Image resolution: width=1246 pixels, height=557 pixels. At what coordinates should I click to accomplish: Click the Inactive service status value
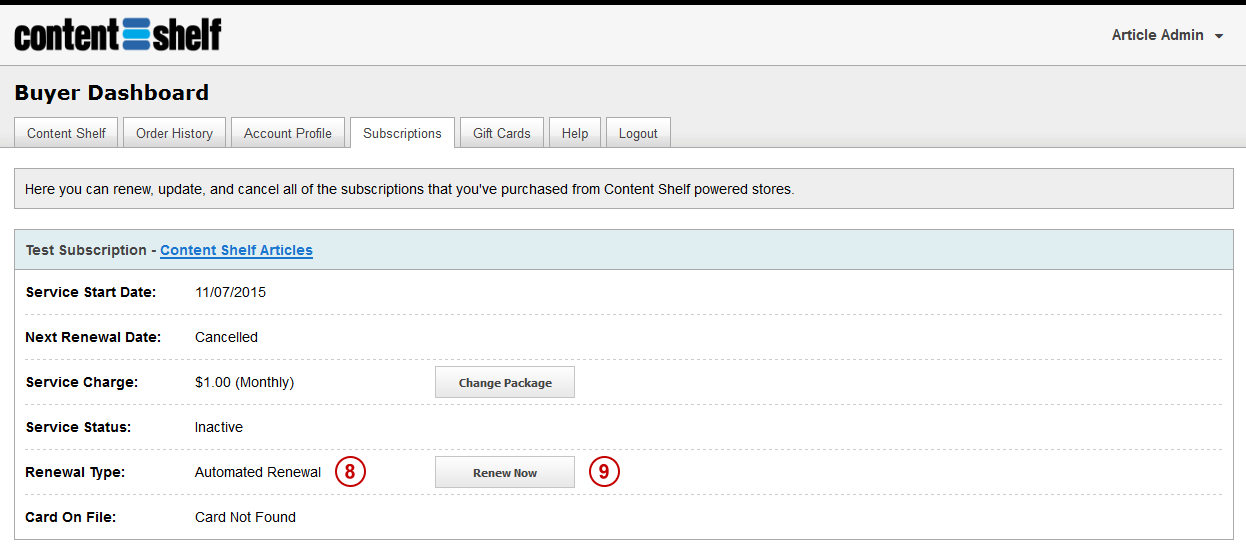[x=219, y=427]
